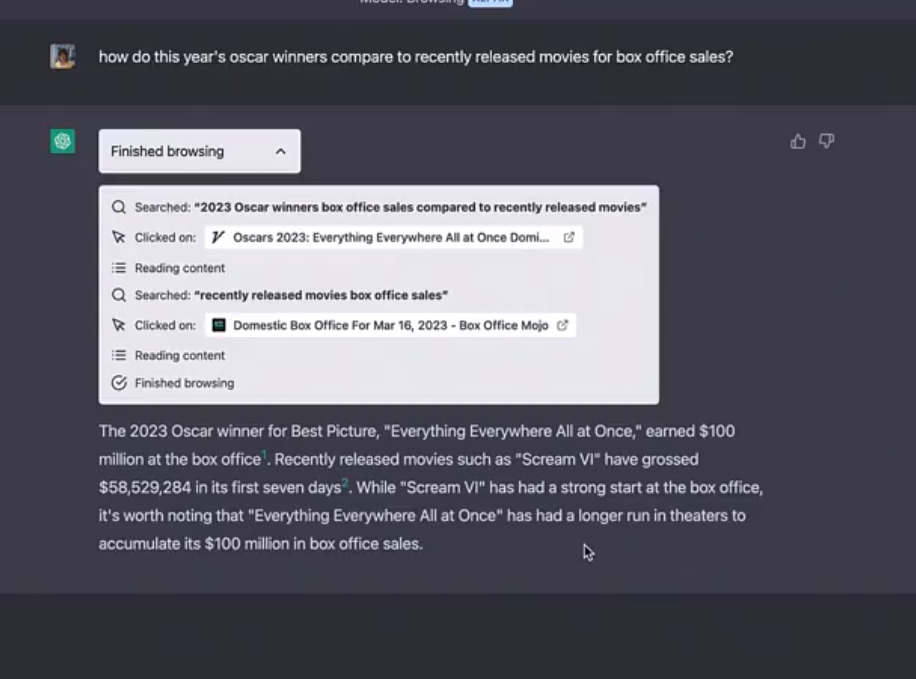This screenshot has height=679, width=916.
Task: Click the user question about oscar winners
Action: point(415,57)
